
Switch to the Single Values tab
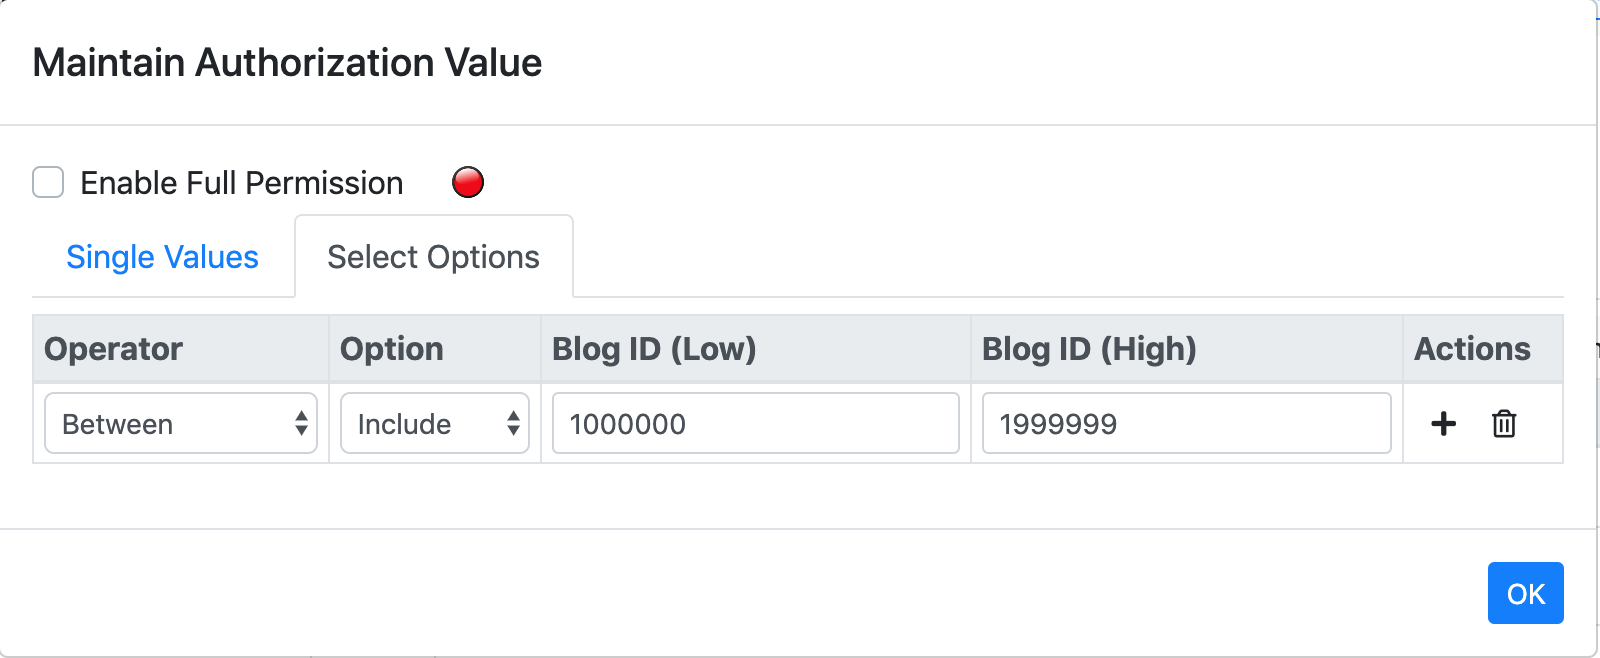(162, 257)
